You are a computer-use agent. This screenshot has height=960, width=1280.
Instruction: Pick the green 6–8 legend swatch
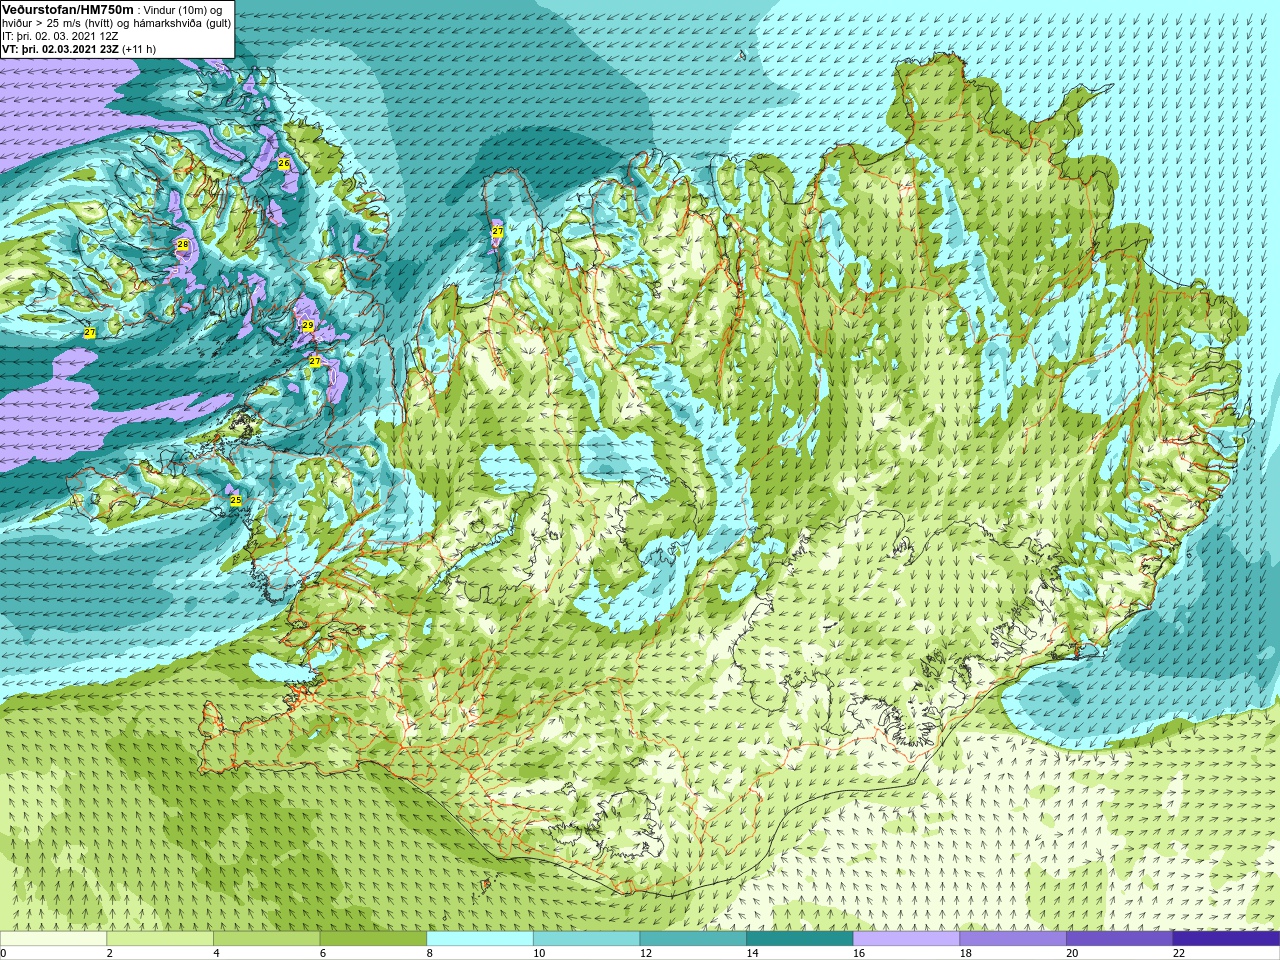(373, 939)
